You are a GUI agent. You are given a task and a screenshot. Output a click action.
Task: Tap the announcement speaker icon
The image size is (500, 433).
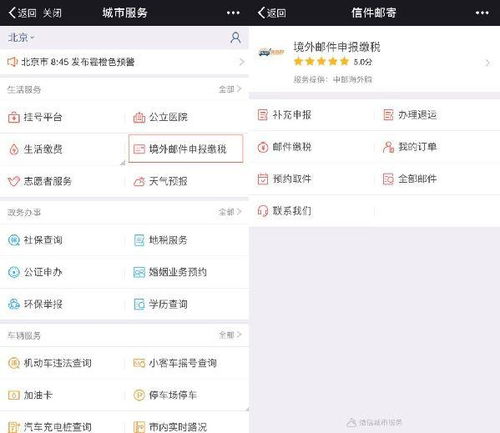tap(12, 62)
